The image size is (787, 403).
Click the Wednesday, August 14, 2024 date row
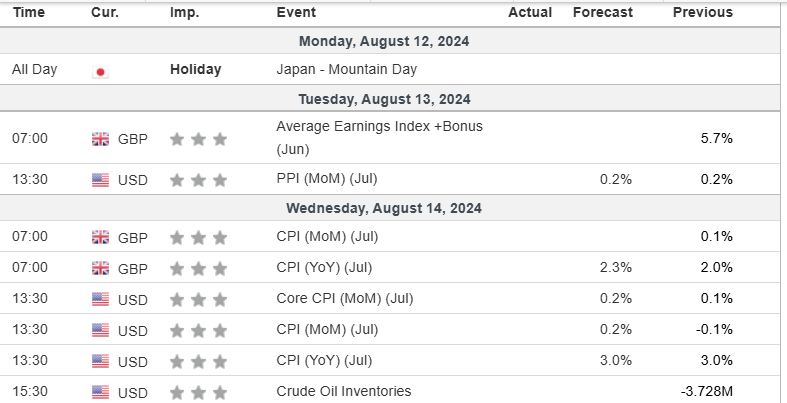pos(384,209)
